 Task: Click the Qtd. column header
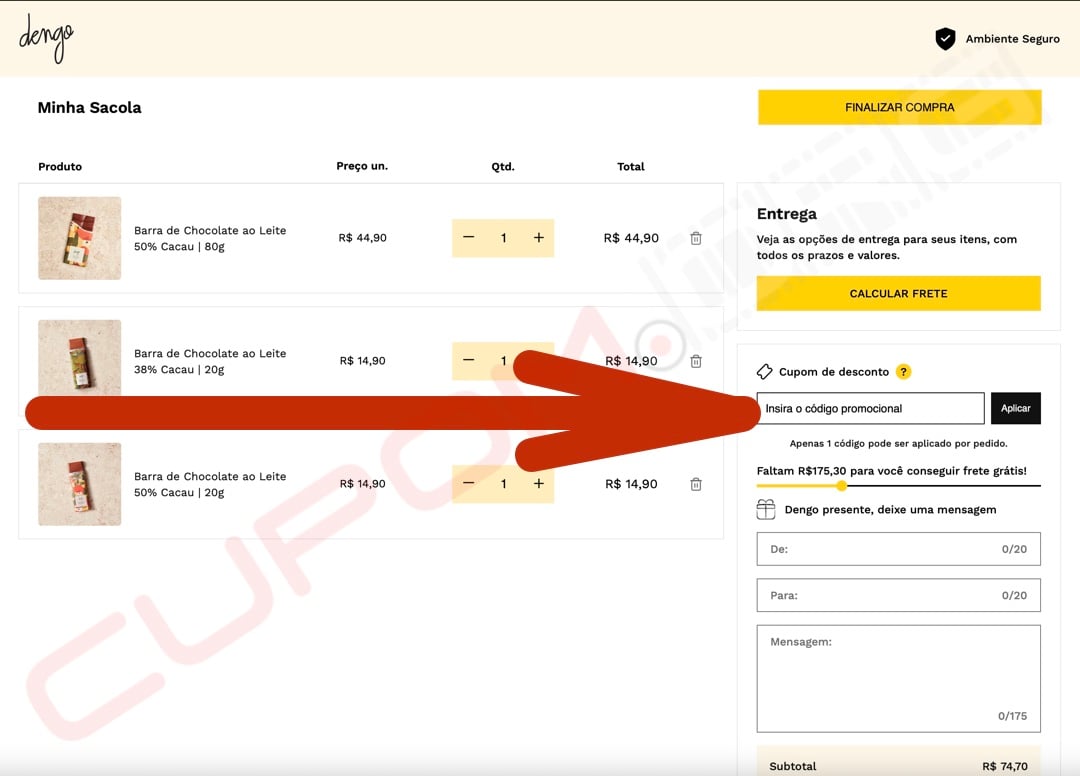tap(503, 167)
